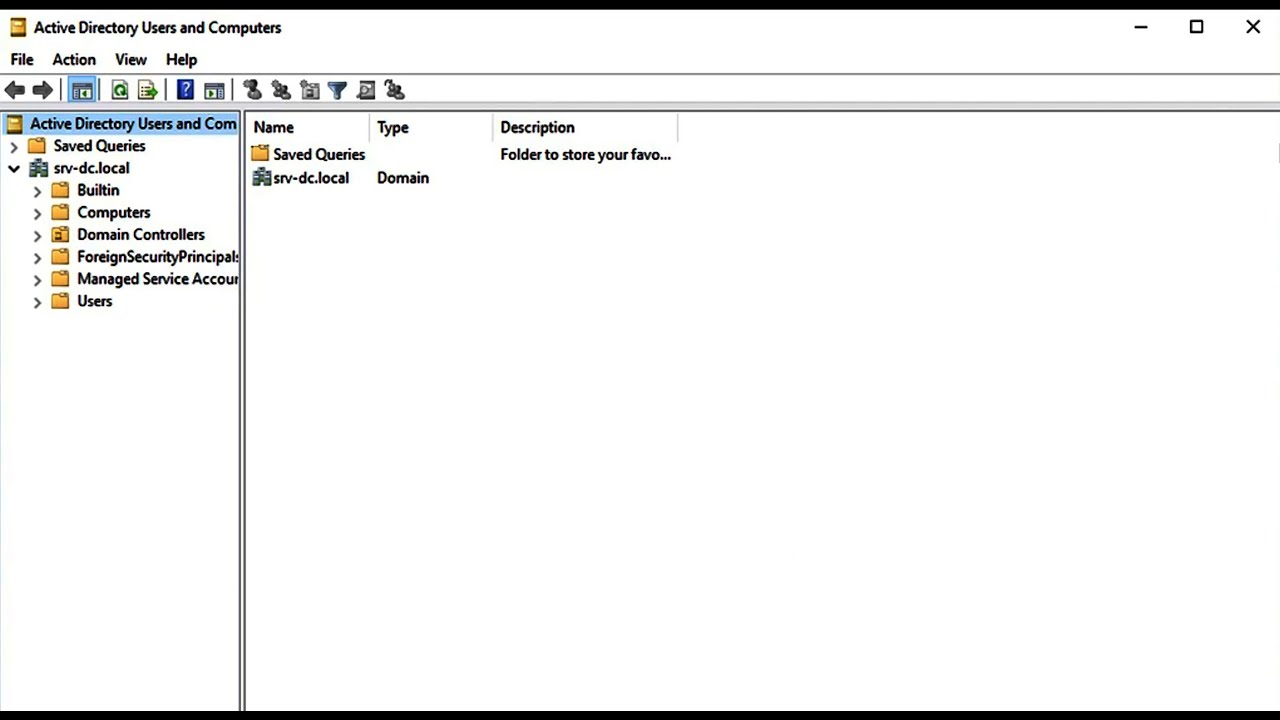Expand the ForeignSecurityPrincipals node
Screen dimensions: 1280x720
tap(37, 257)
